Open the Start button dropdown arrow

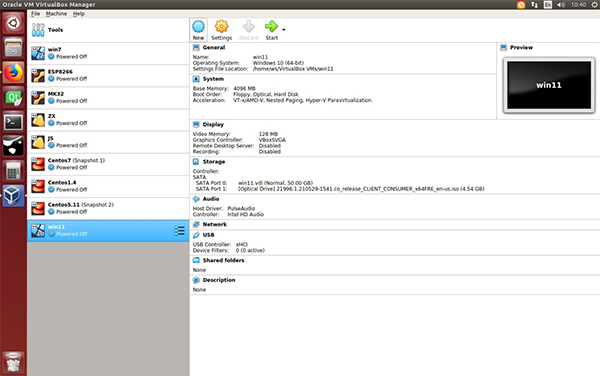pos(284,29)
